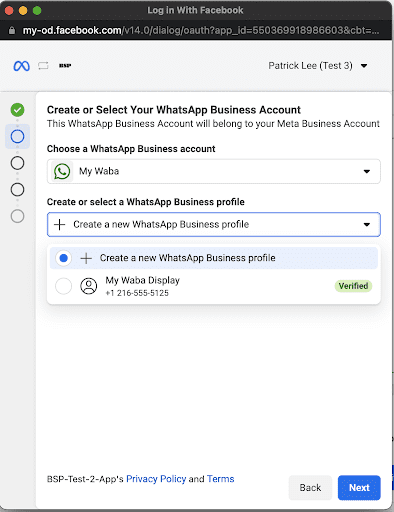Screen dimensions: 394x512
Task: Click the lock icon in the address bar
Action: tap(12, 31)
